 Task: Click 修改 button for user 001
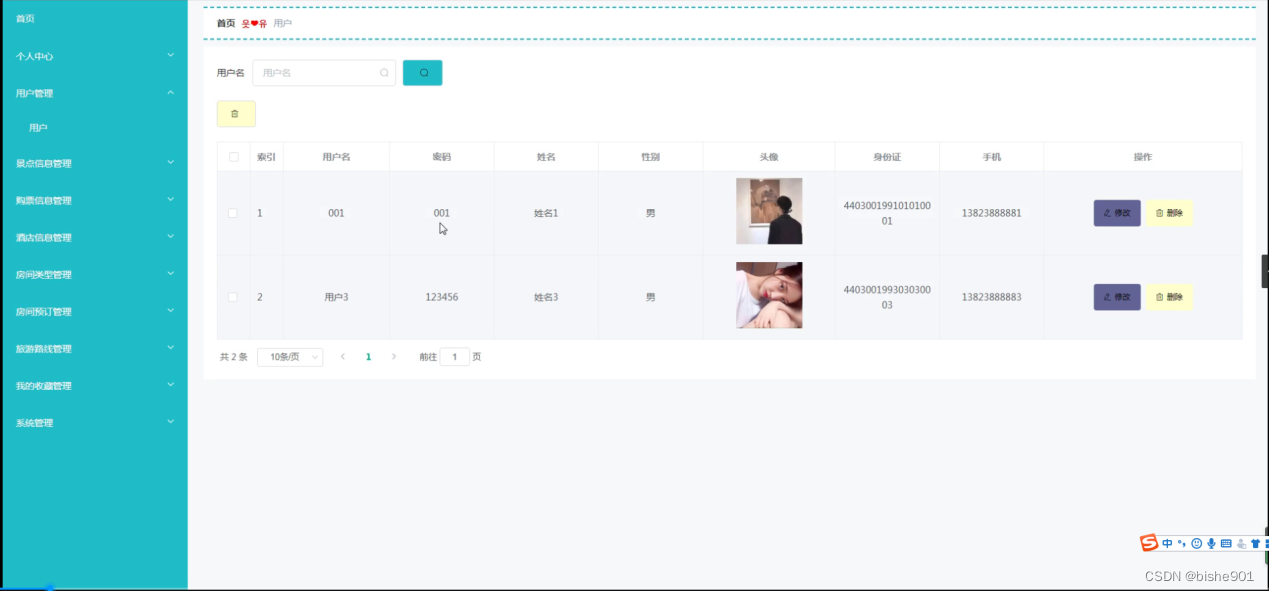(1117, 213)
